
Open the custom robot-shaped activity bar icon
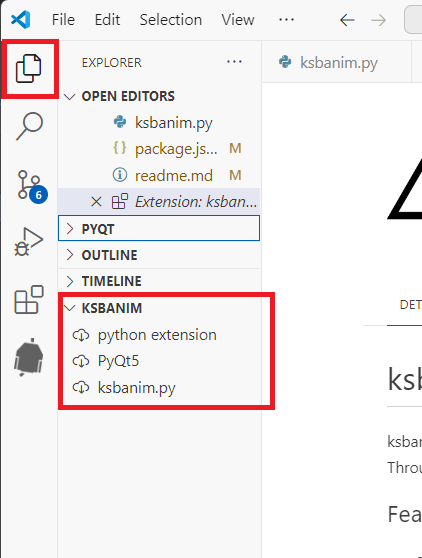tap(28, 357)
